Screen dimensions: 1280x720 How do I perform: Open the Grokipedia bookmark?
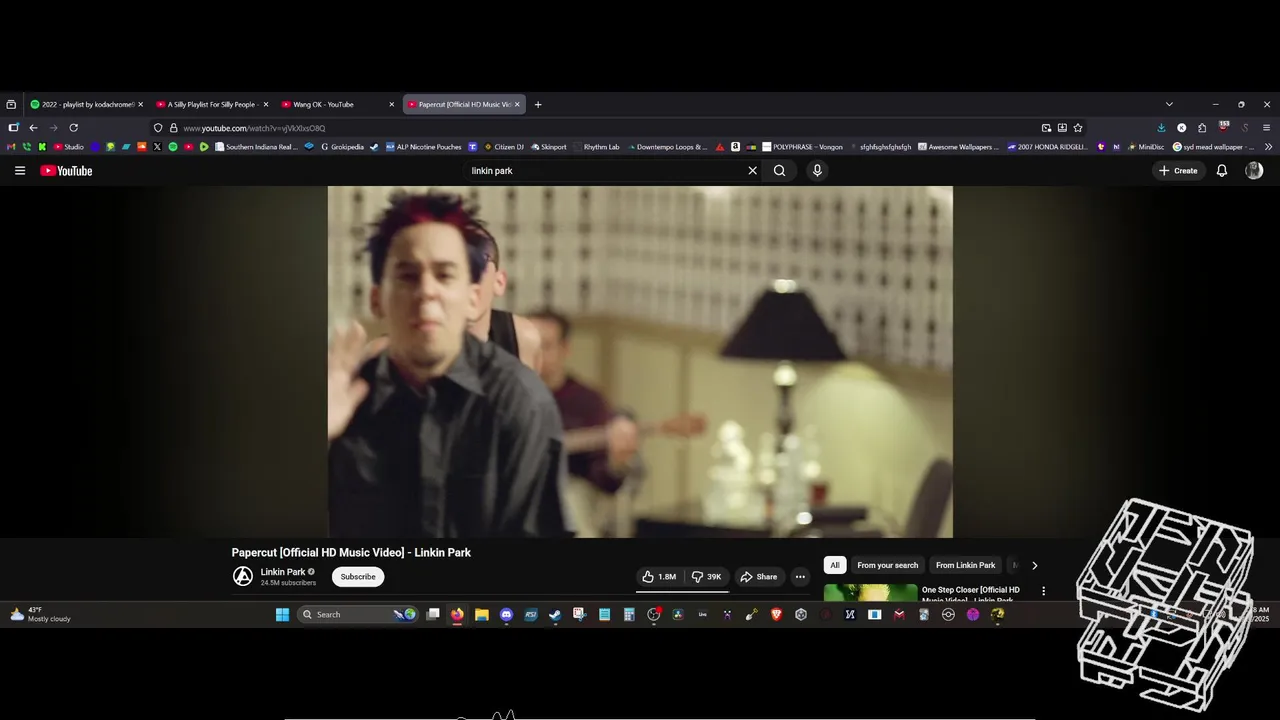341,147
